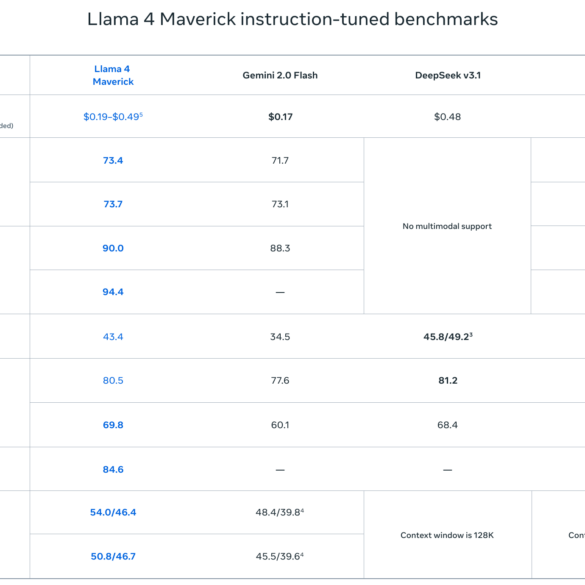The image size is (585, 585).
Task: Select the 84.6 Llama score
Action: (x=113, y=469)
